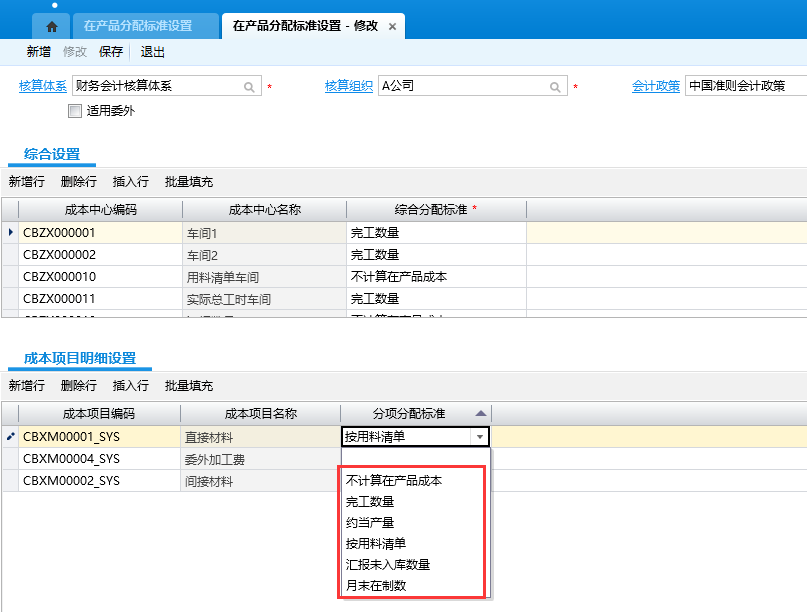Select row CBZX000010 in cost center table
Screen dimensions: 807x612
tap(60, 277)
